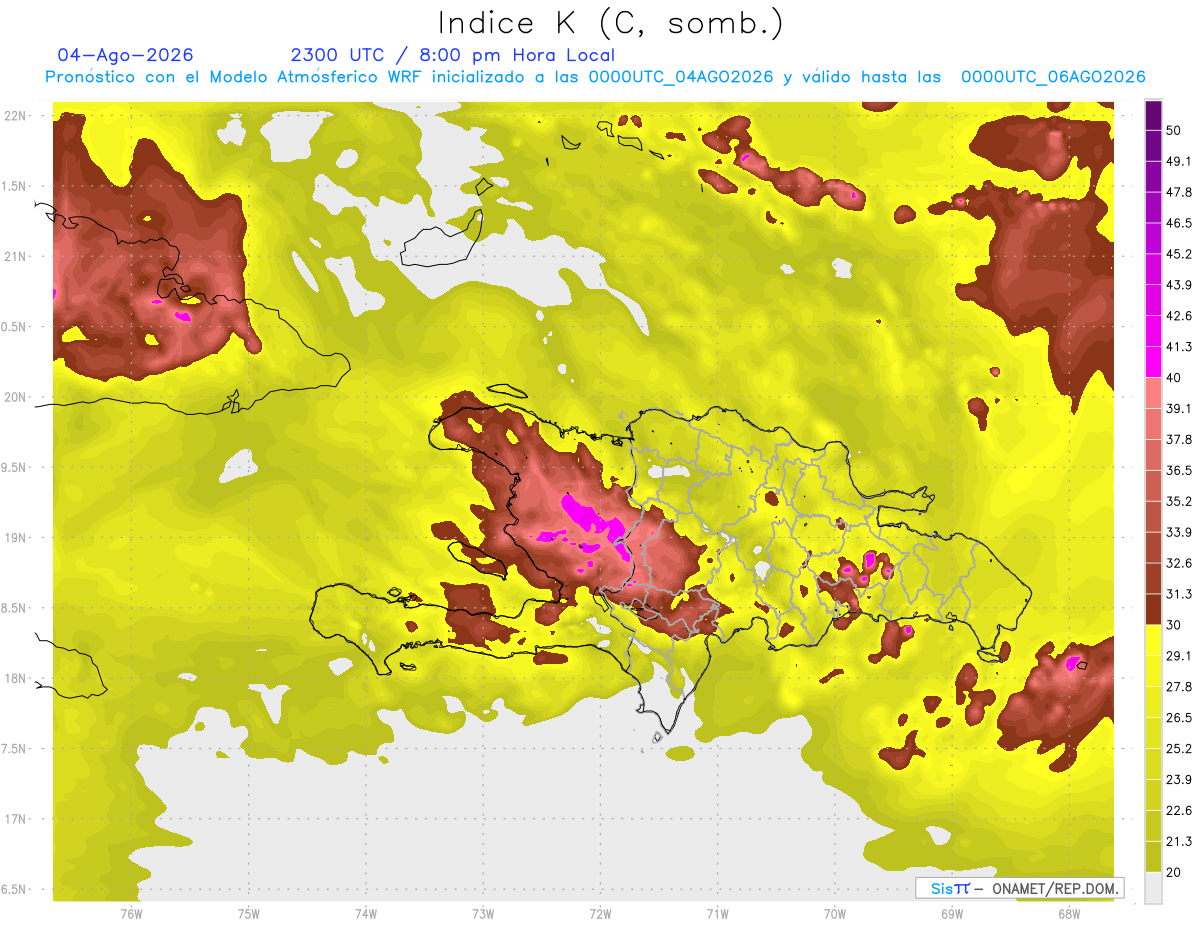Click the colorbar value "31.3"
1200x927 pixels.
point(1179,594)
